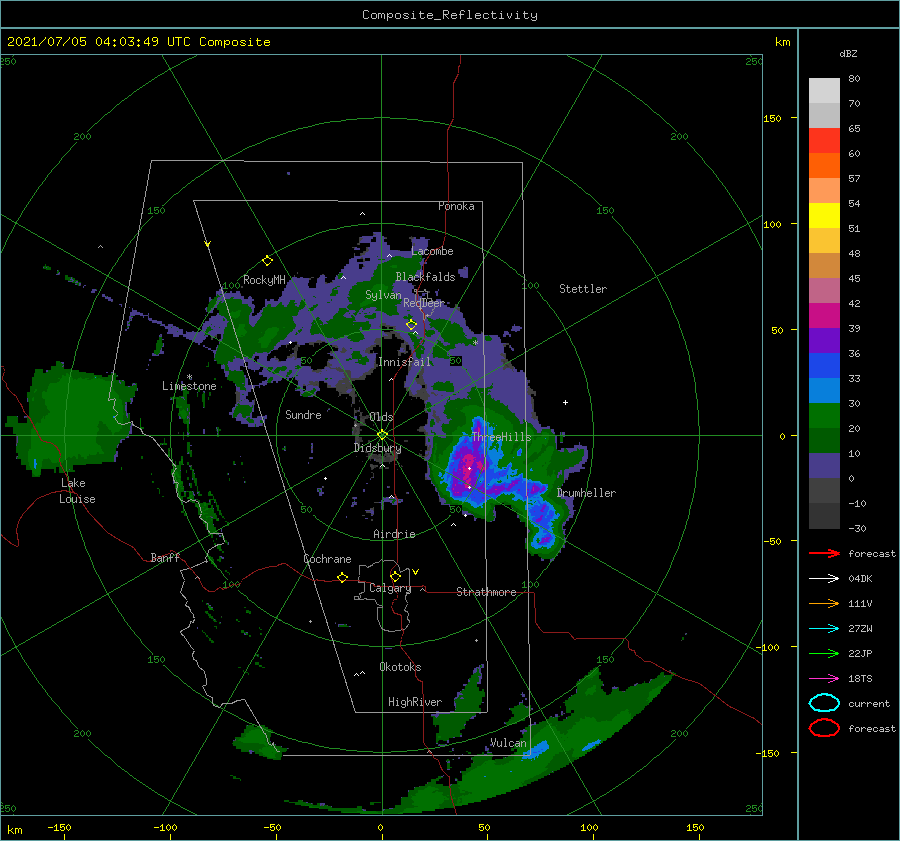Image resolution: width=900 pixels, height=841 pixels.
Task: Pick the light blue 30–33 dBZ swatch
Action: [x=824, y=391]
